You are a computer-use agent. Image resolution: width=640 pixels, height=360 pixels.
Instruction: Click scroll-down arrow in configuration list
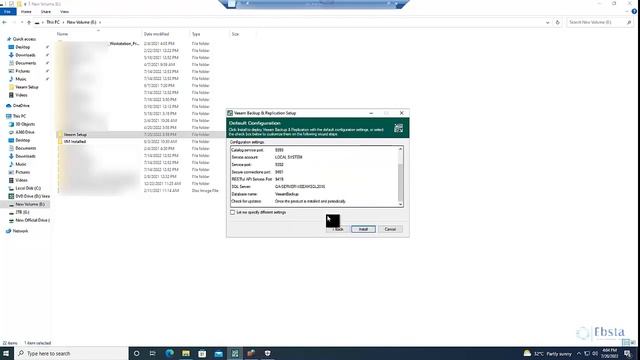(x=400, y=204)
